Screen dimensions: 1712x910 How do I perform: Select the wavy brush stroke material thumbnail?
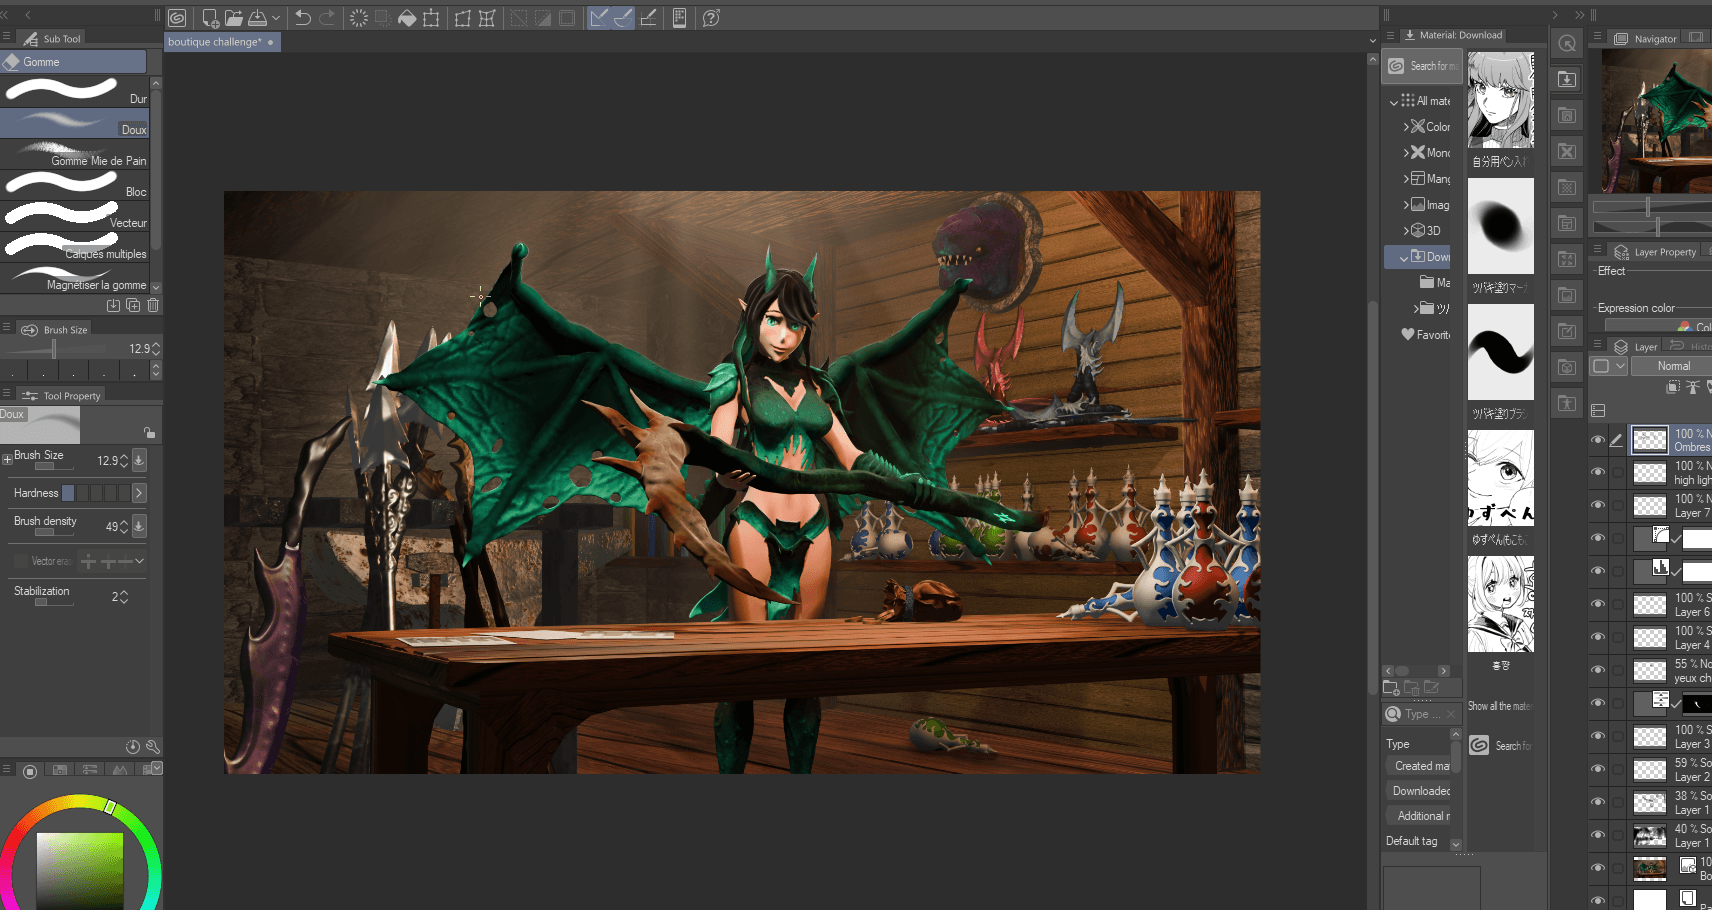point(1500,352)
